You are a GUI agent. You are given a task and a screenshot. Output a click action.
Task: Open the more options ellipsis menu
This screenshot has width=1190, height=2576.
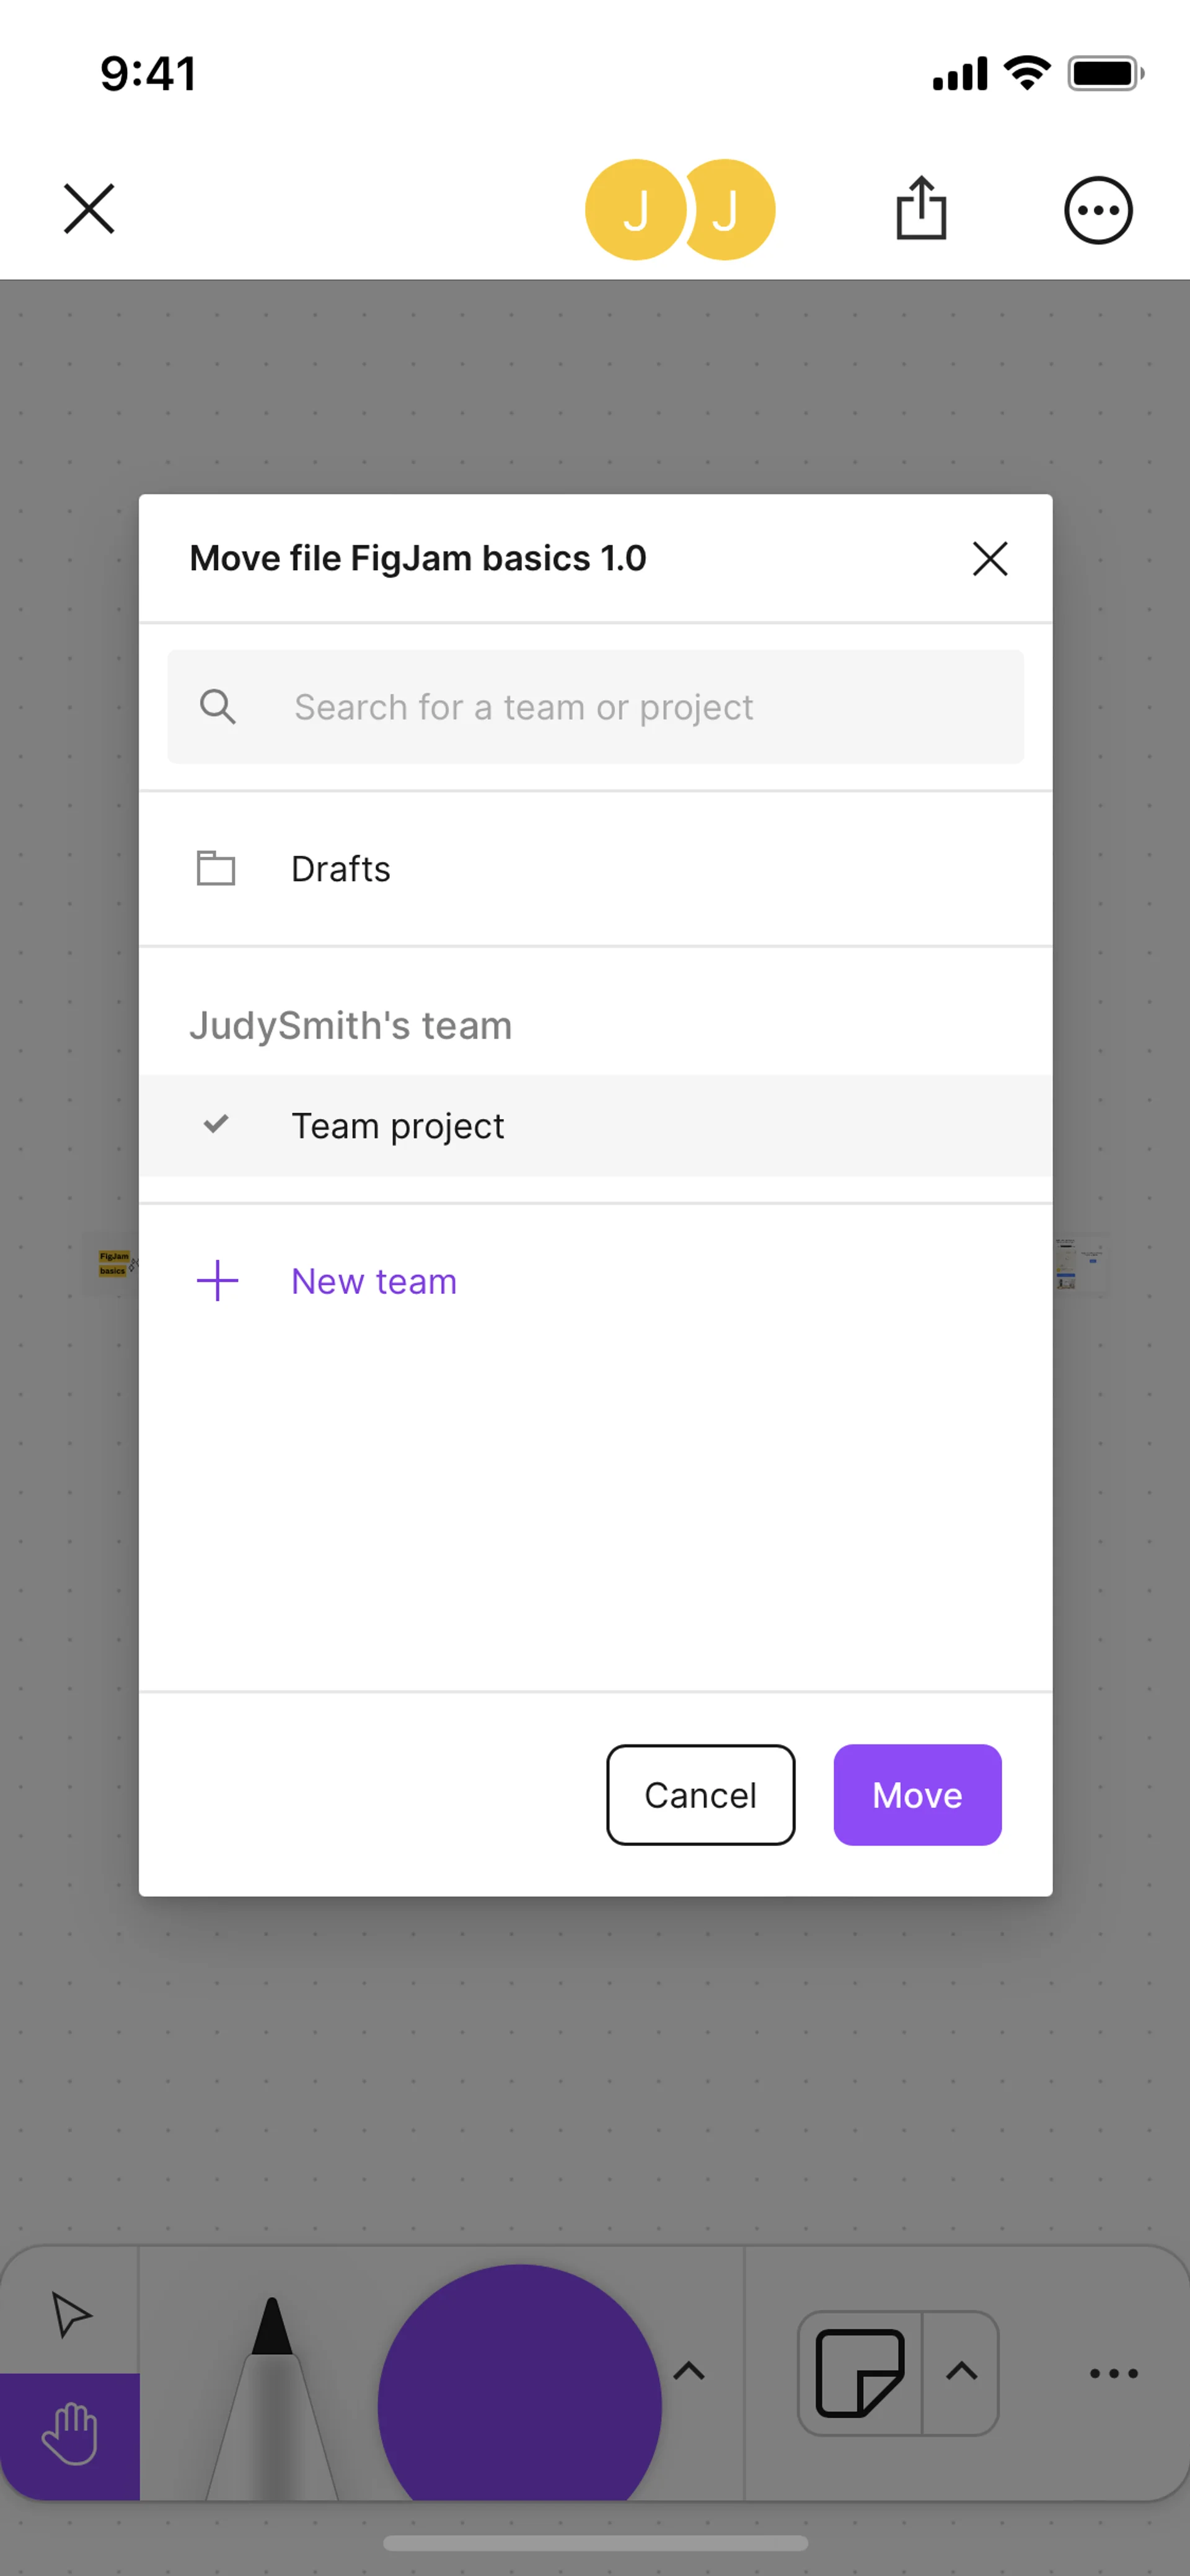tap(1097, 211)
